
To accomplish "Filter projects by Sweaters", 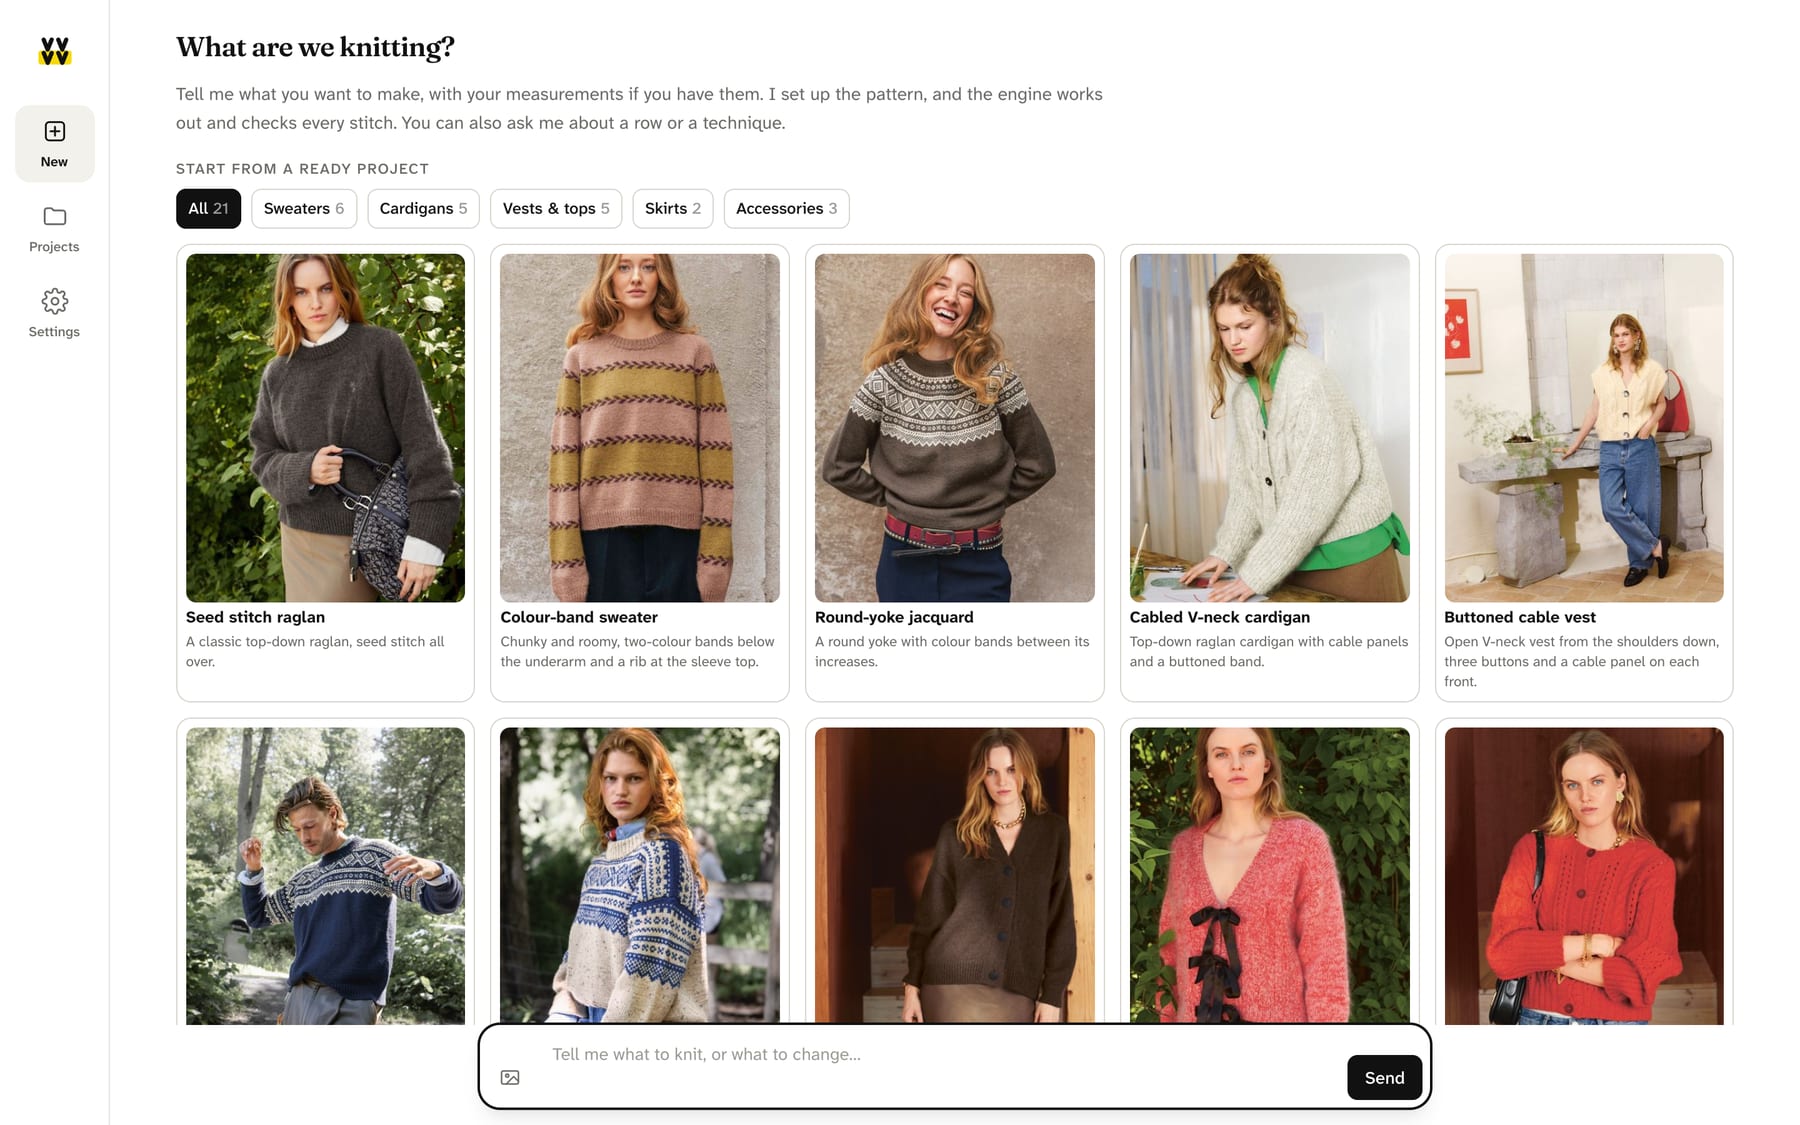I will (x=303, y=208).
